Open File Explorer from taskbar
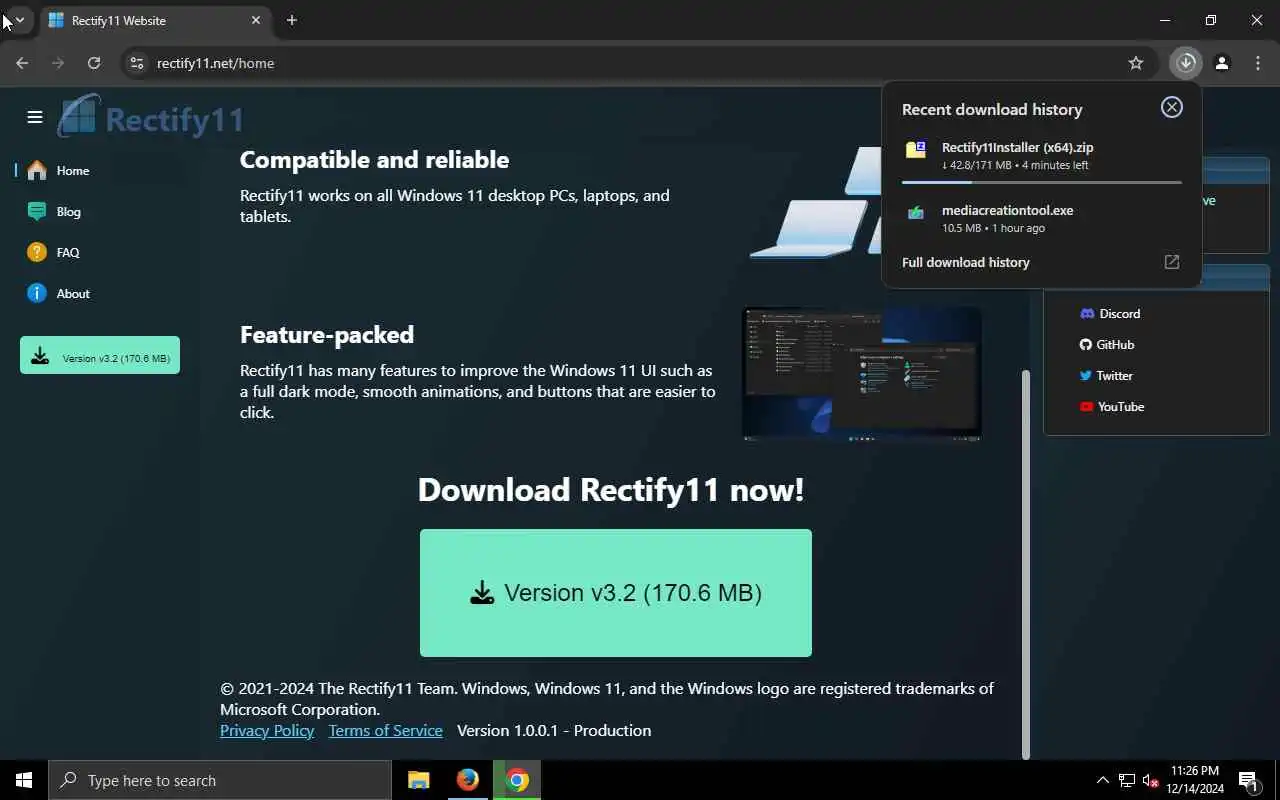The width and height of the screenshot is (1280, 800). 418,780
